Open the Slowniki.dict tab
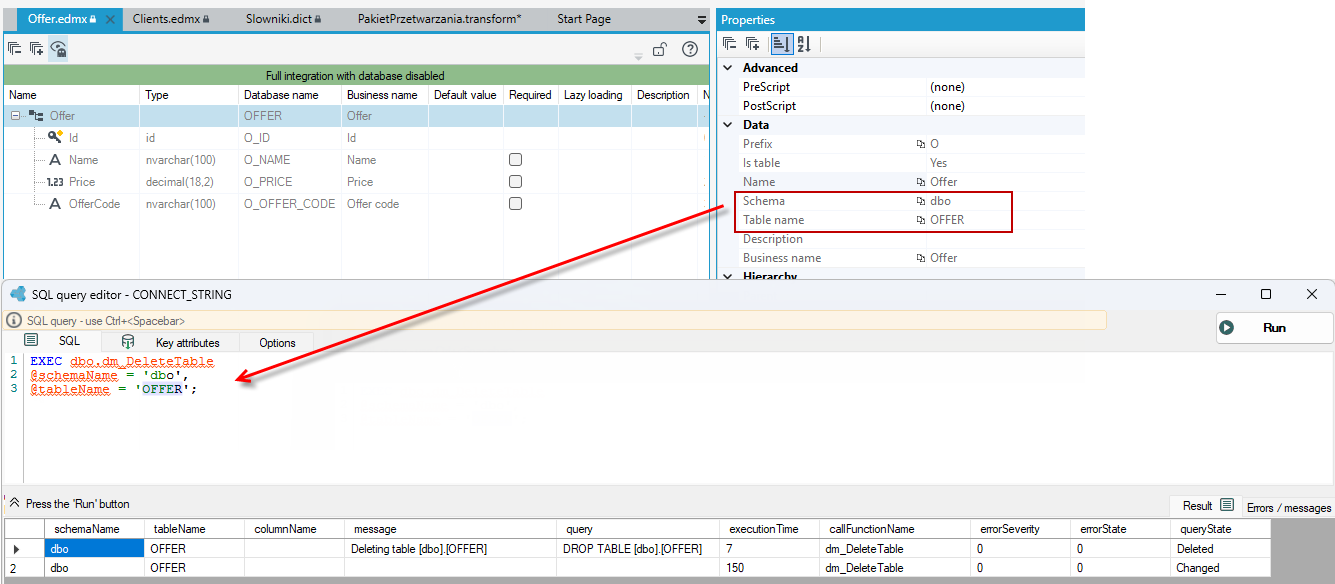1335x584 pixels. pyautogui.click(x=285, y=19)
